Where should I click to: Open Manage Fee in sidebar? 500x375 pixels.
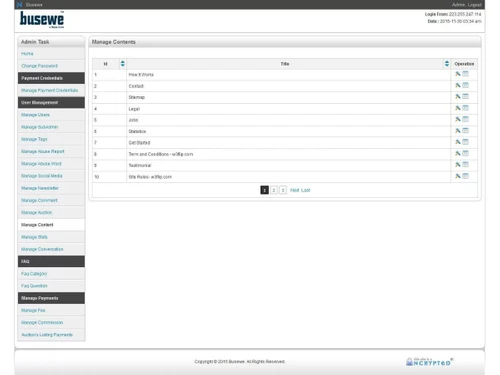33,310
